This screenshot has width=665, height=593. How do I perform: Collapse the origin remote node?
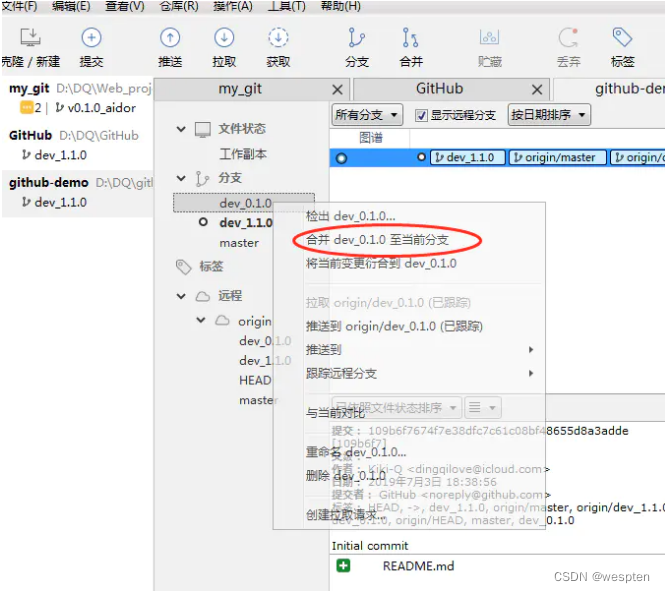pyautogui.click(x=201, y=320)
